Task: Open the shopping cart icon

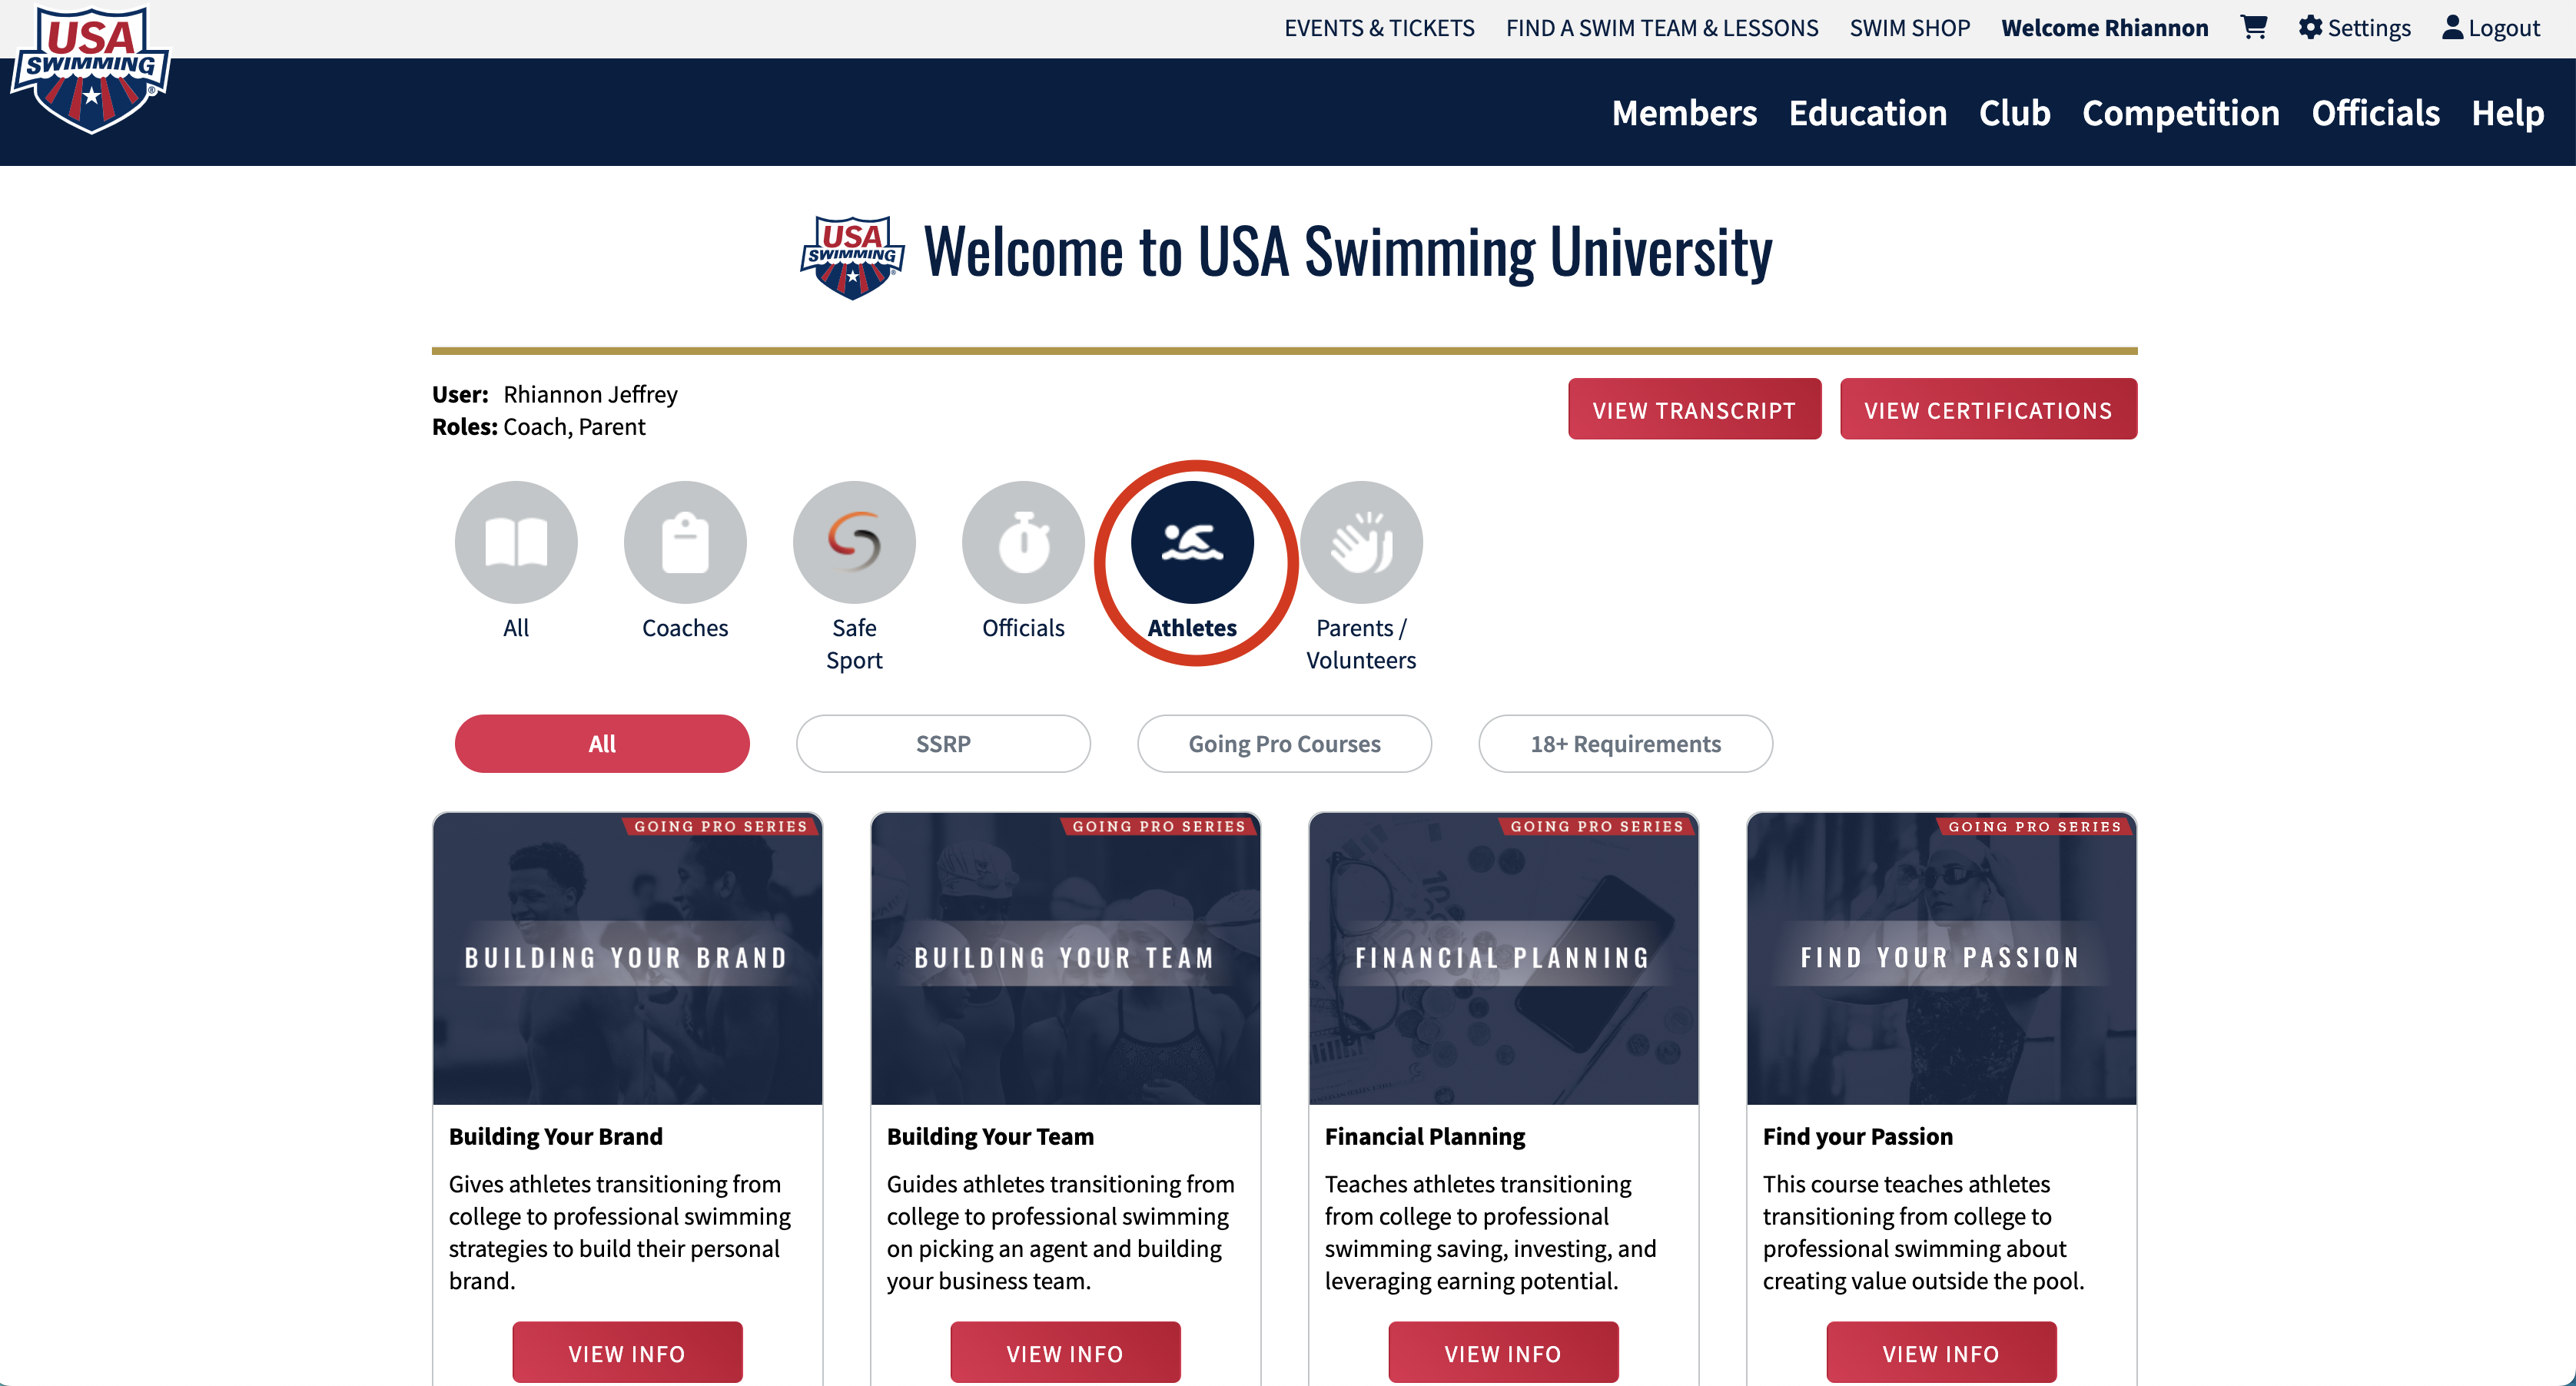Action: (2253, 27)
